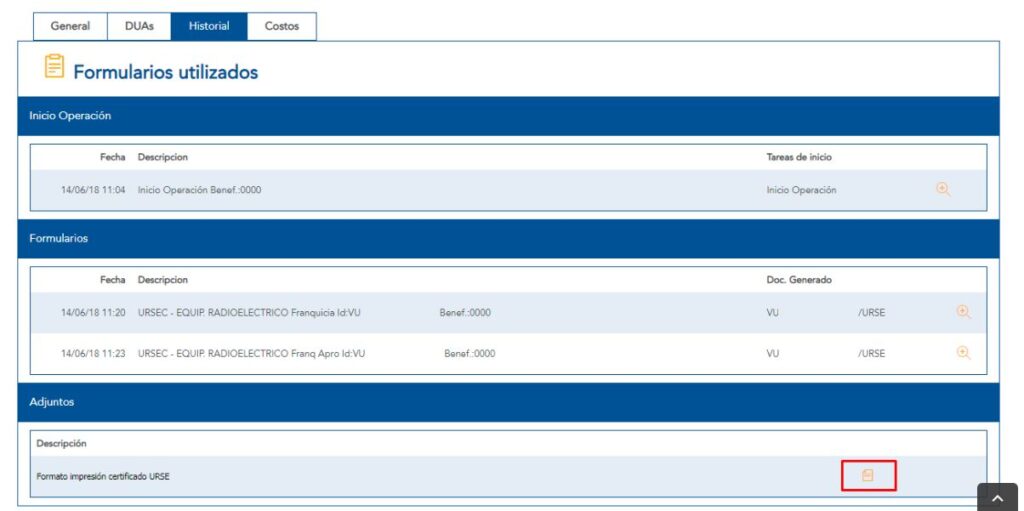Collapse the Formularios section header bar
The height and width of the screenshot is (511, 1024).
(58, 239)
